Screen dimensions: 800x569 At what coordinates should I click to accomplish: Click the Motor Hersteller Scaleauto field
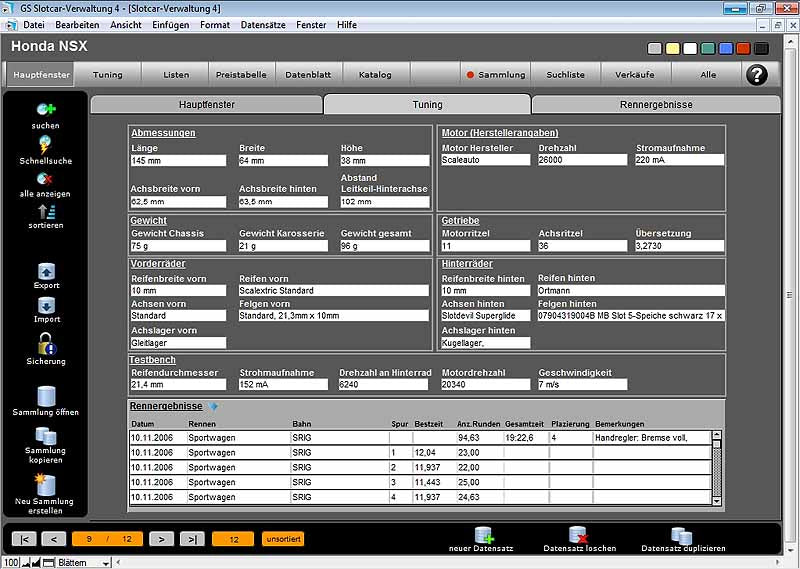pos(485,160)
